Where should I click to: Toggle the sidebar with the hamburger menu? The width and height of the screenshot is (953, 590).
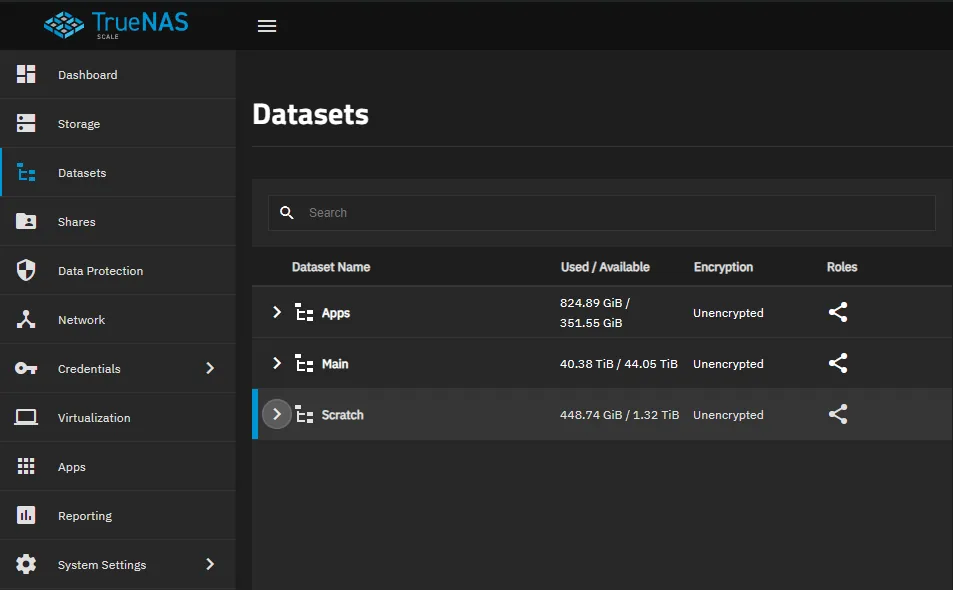[x=266, y=26]
